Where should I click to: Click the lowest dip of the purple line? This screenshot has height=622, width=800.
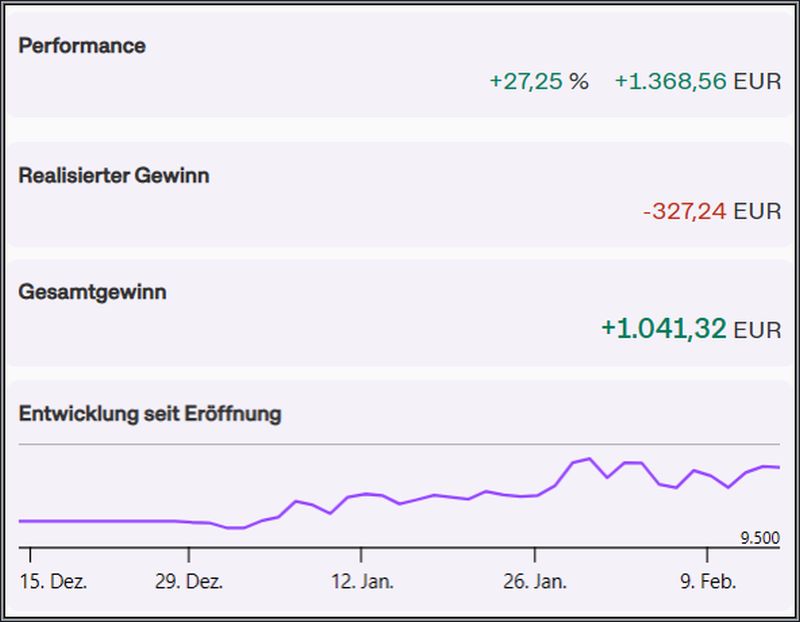point(236,528)
